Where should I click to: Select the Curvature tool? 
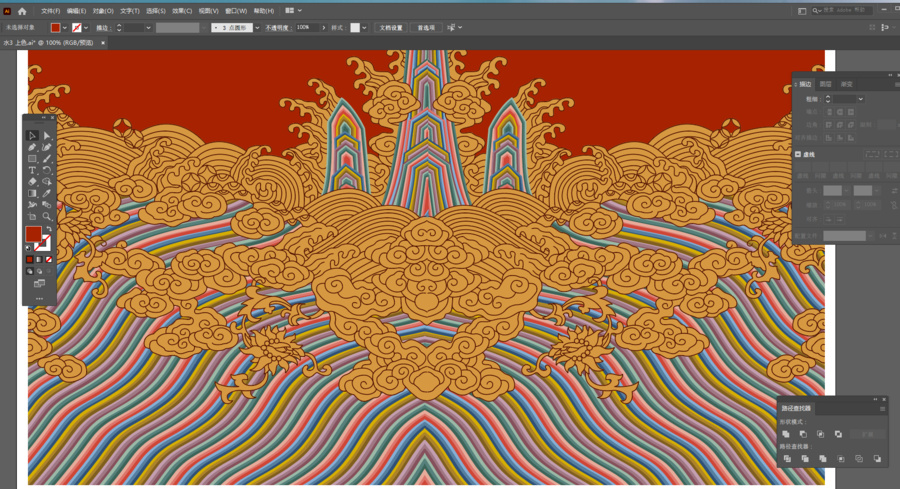click(x=46, y=147)
